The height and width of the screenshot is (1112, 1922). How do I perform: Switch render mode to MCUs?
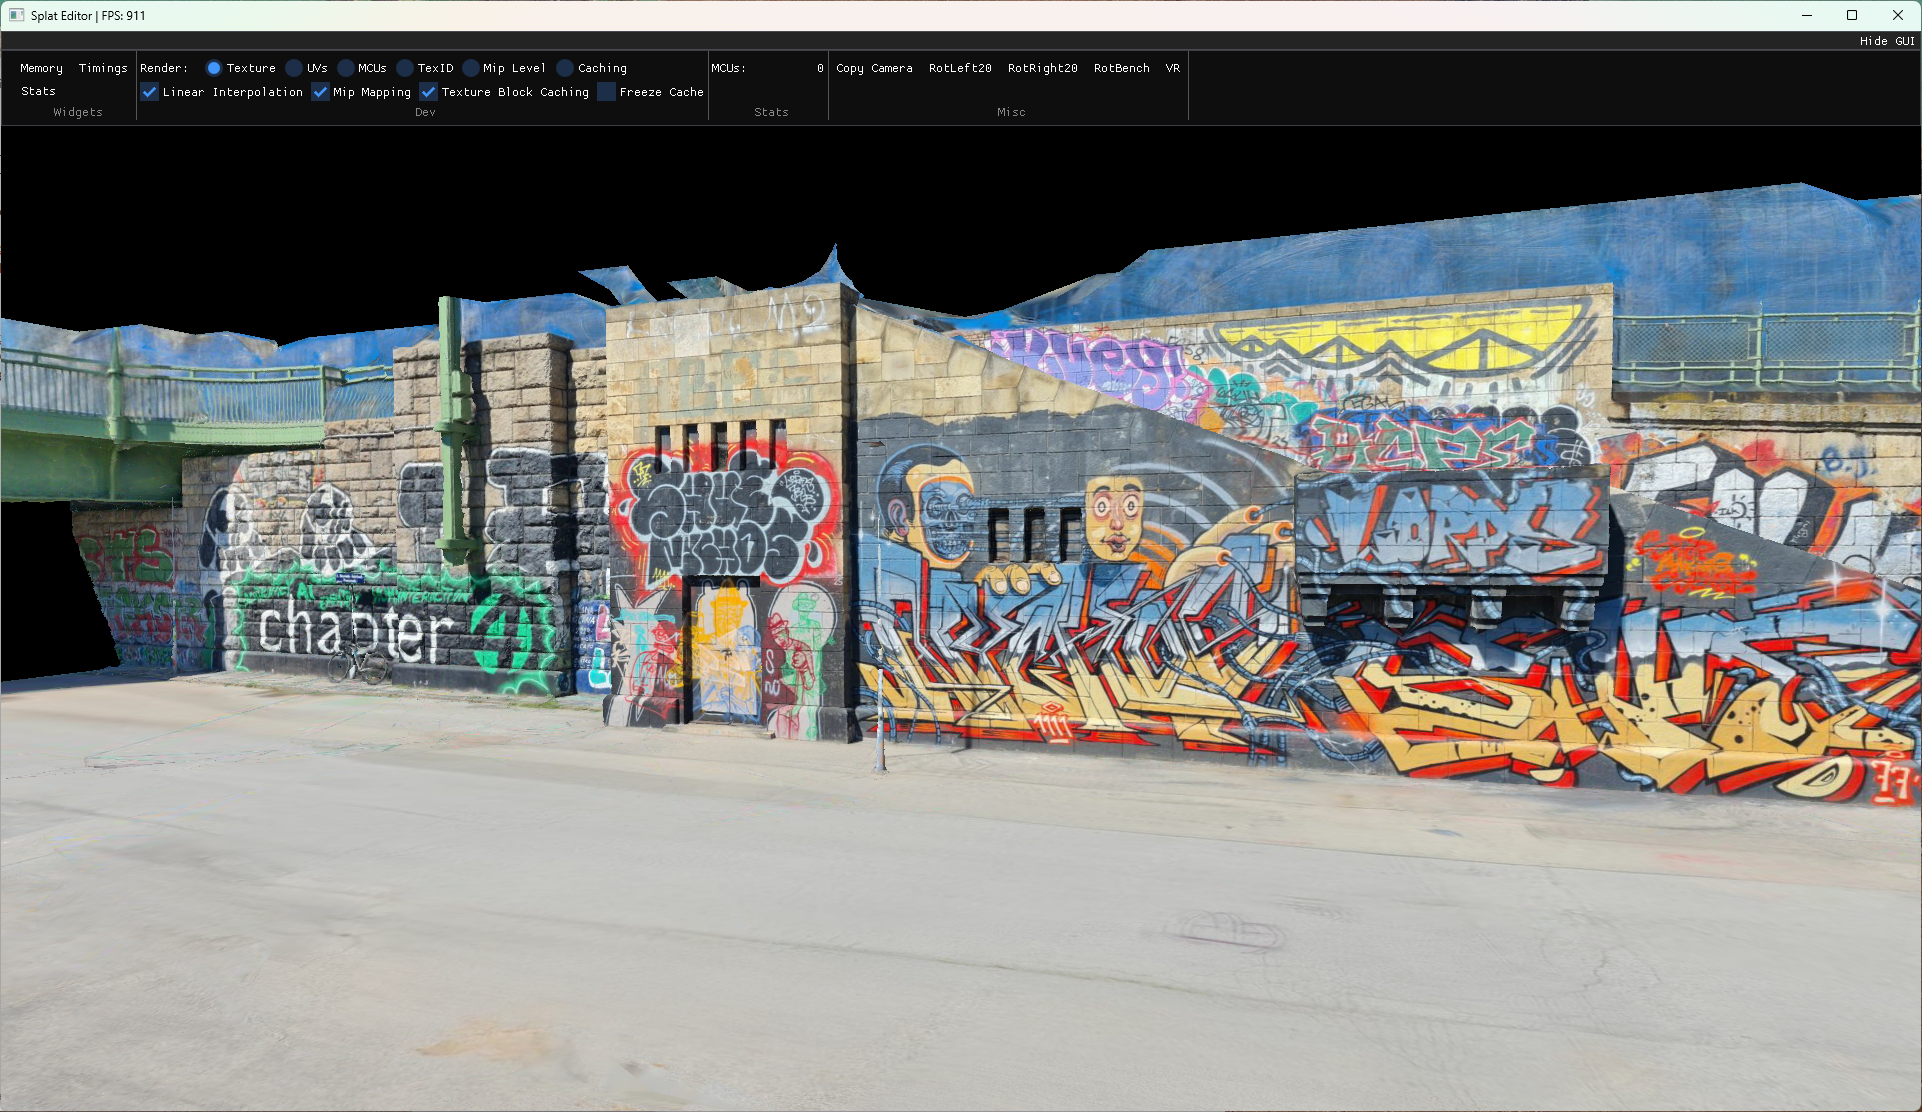pyautogui.click(x=346, y=68)
